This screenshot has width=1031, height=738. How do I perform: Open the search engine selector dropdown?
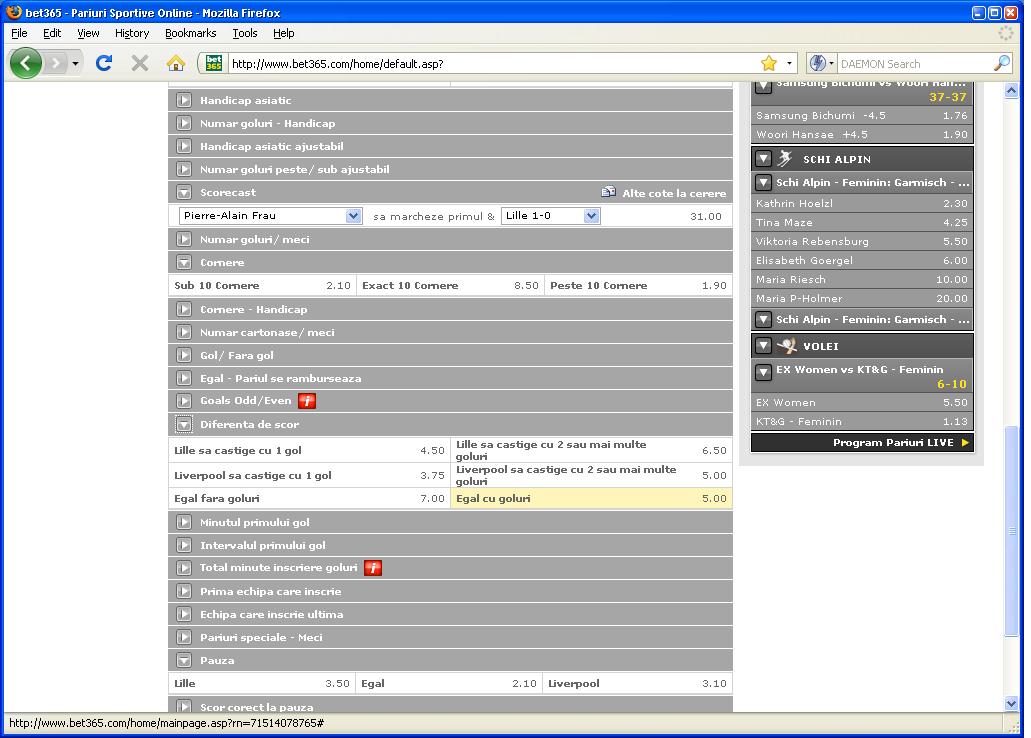(x=832, y=63)
